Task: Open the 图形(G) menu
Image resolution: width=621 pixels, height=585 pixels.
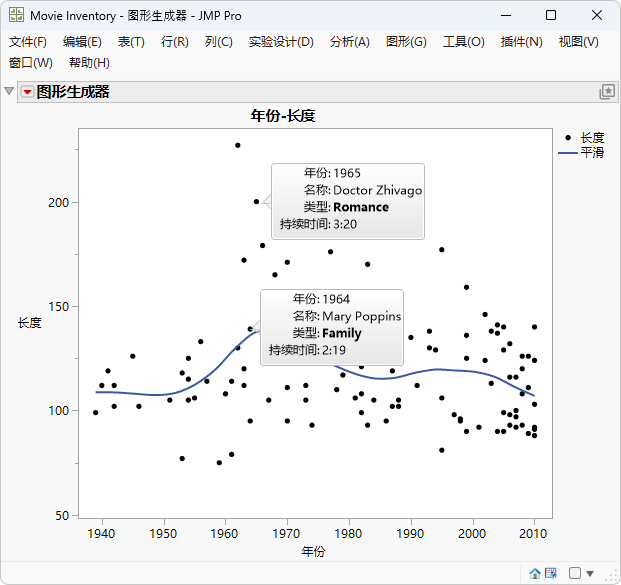Action: click(406, 42)
